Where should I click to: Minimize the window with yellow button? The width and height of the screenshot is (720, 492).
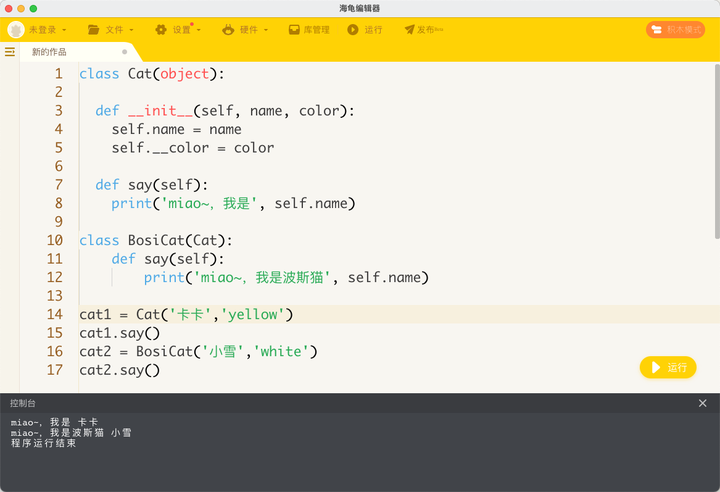[21, 9]
